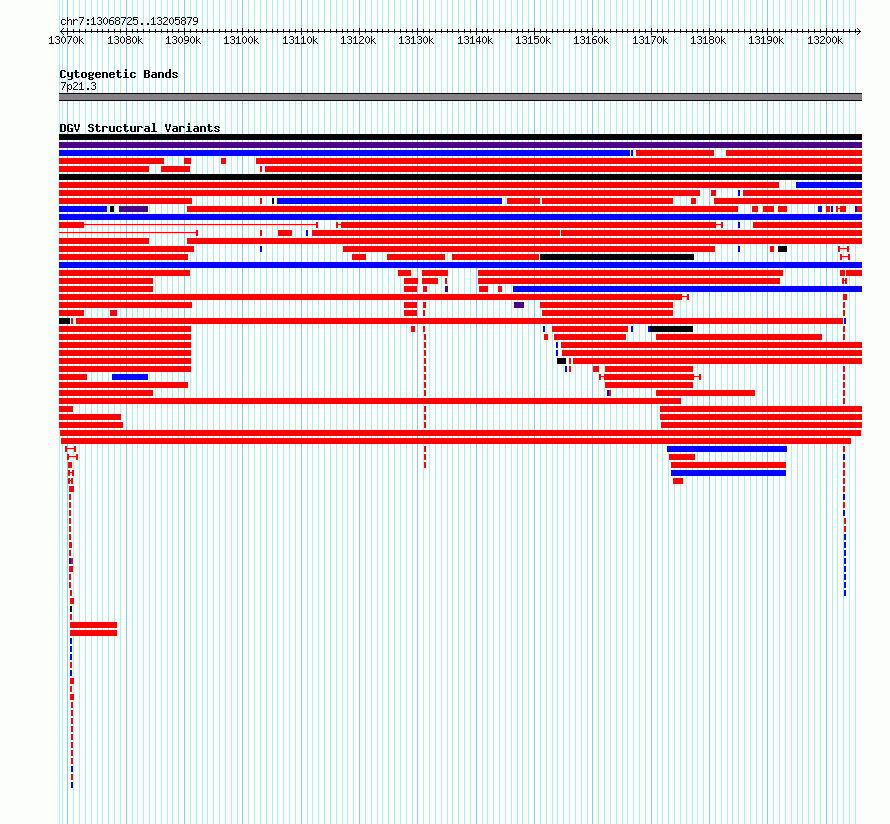This screenshot has width=890, height=824.
Task: Click the 13070k ruler label
Action: tap(66, 40)
